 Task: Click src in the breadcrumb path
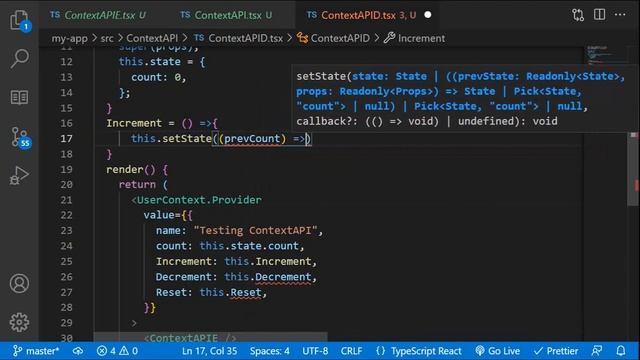click(x=107, y=38)
